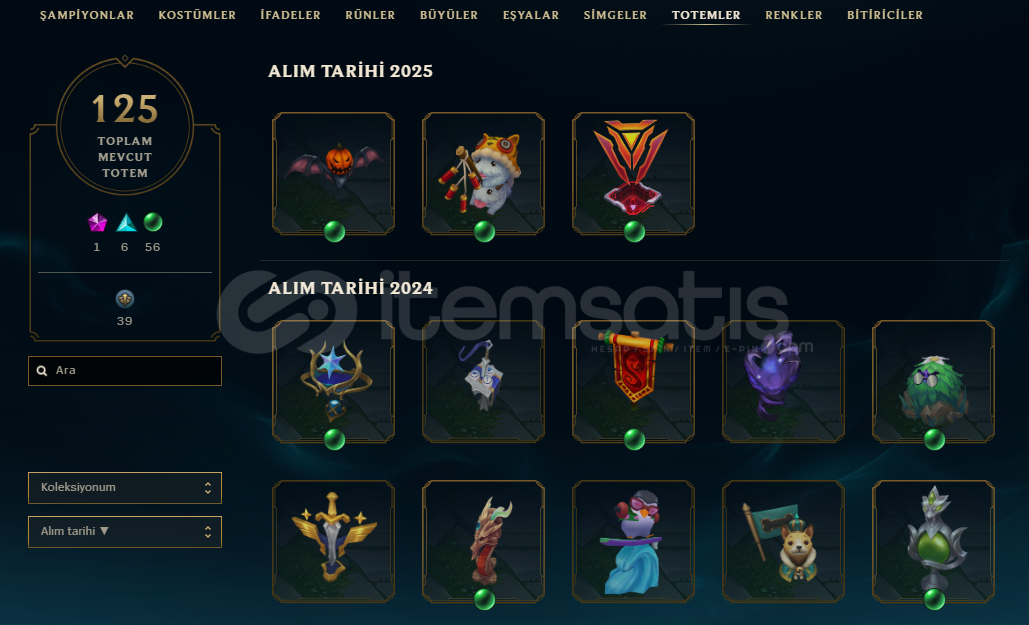The height and width of the screenshot is (625, 1029).
Task: Click the blue legacy emblem icon
Action: click(125, 299)
